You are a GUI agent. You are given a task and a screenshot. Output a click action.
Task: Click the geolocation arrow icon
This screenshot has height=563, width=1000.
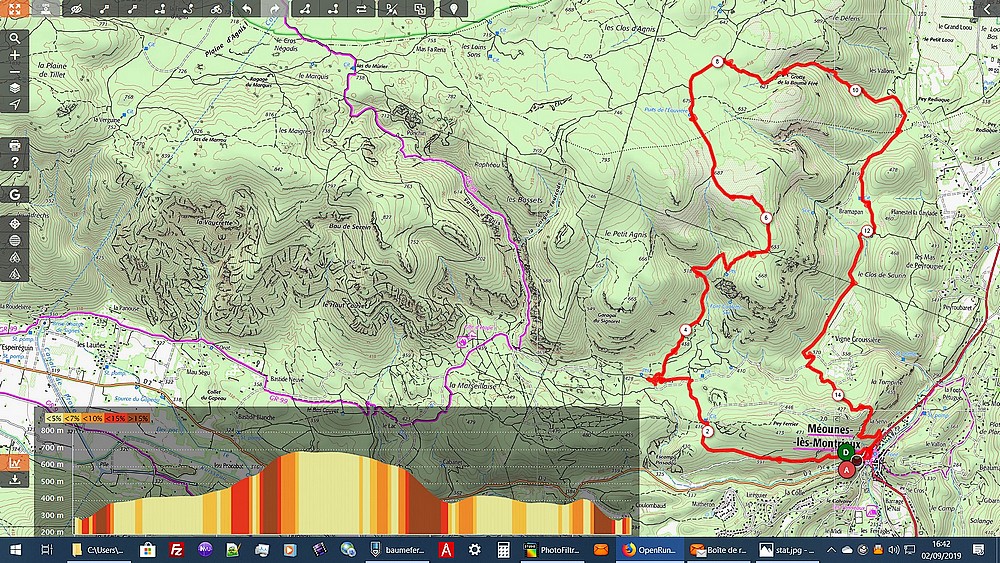14,105
